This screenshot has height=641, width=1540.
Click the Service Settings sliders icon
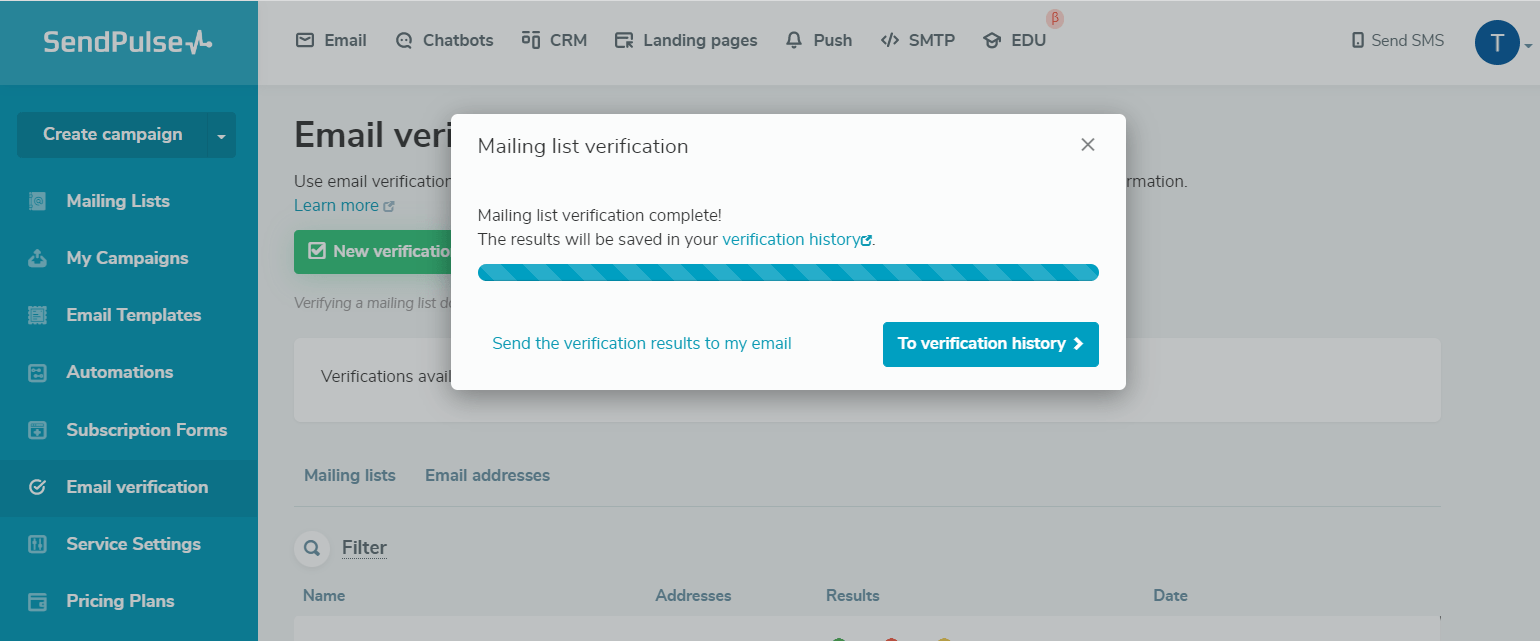tap(37, 544)
